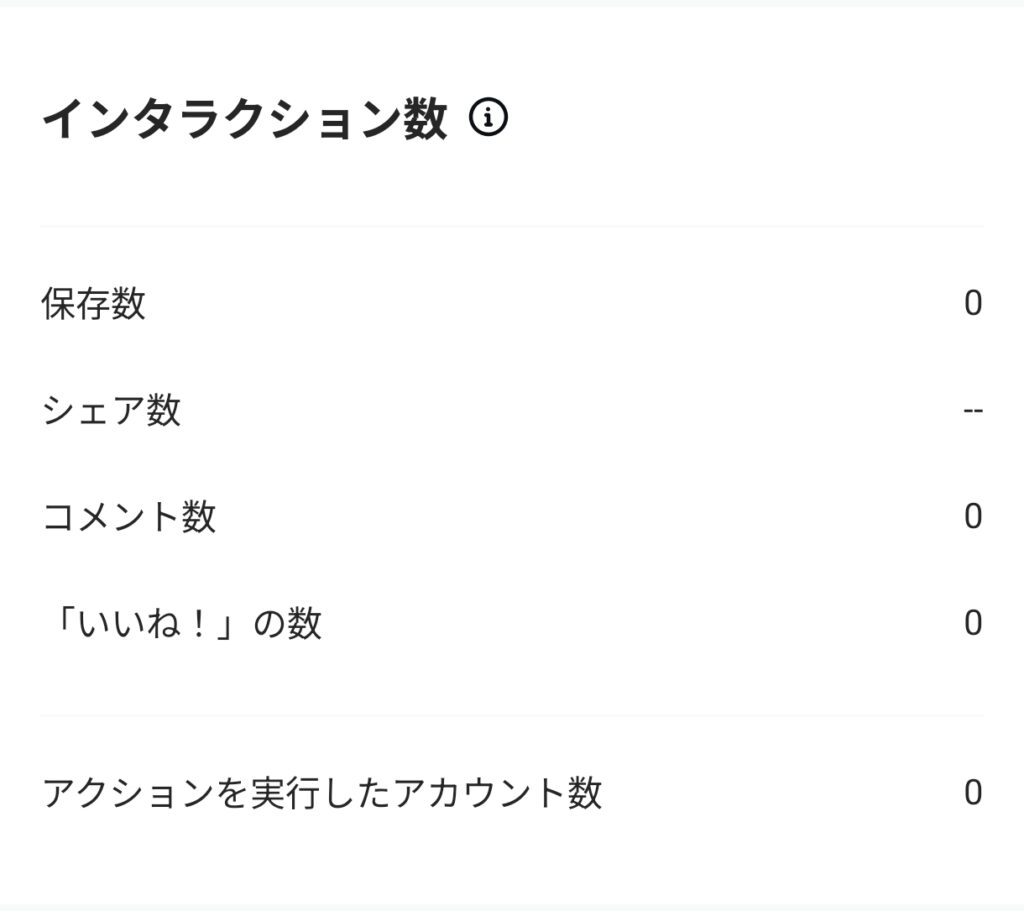Click the 保存数 value of 0
This screenshot has width=1024, height=911.
tap(973, 303)
